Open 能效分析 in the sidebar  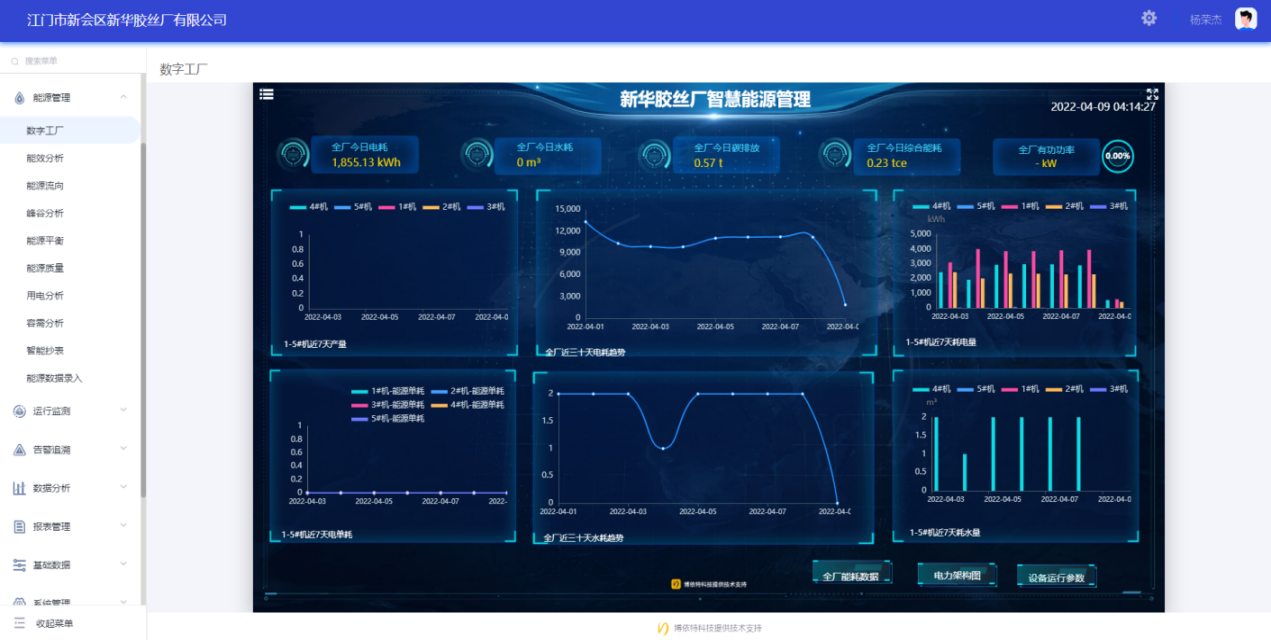tap(45, 158)
